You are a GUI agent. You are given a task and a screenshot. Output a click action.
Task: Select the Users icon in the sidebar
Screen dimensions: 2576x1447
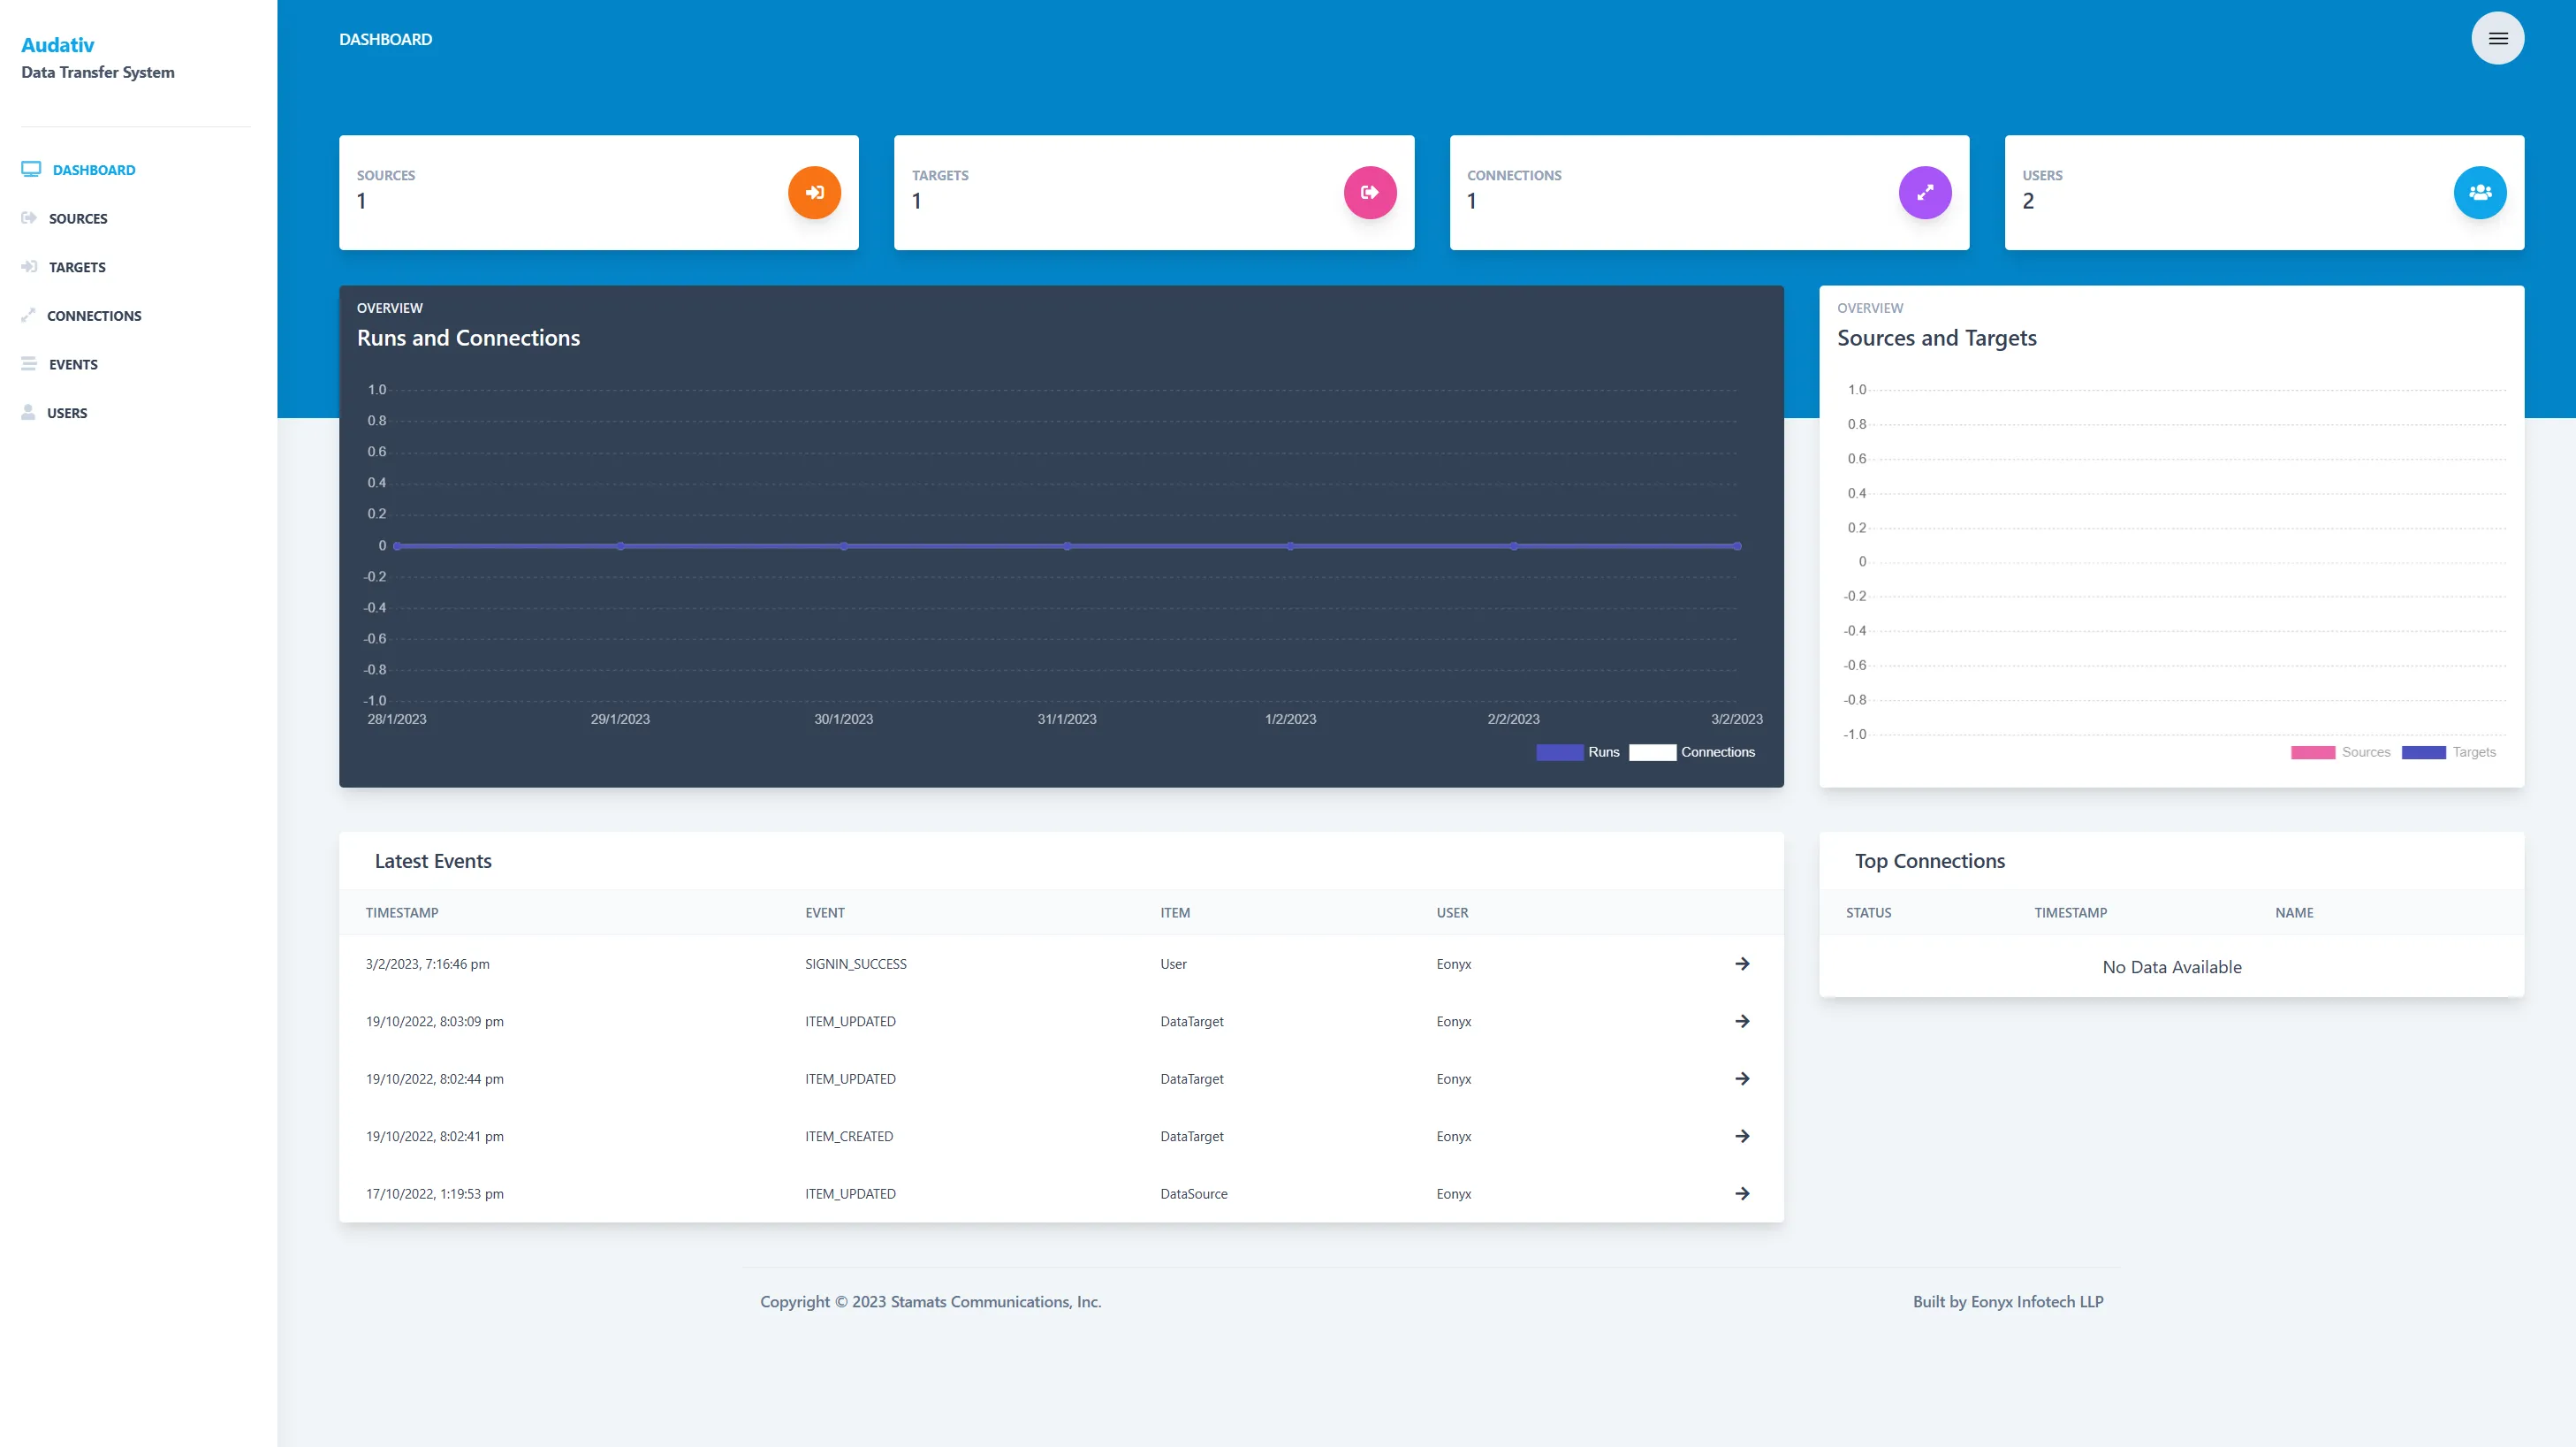[29, 412]
